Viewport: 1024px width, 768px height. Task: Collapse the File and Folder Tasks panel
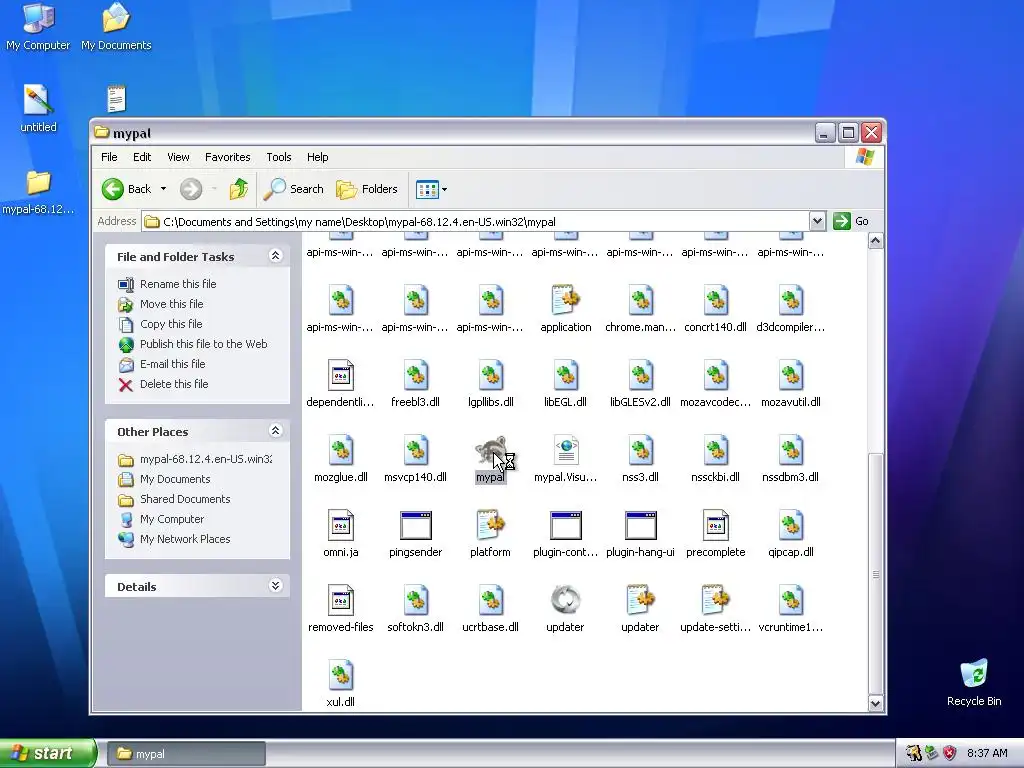[276, 256]
